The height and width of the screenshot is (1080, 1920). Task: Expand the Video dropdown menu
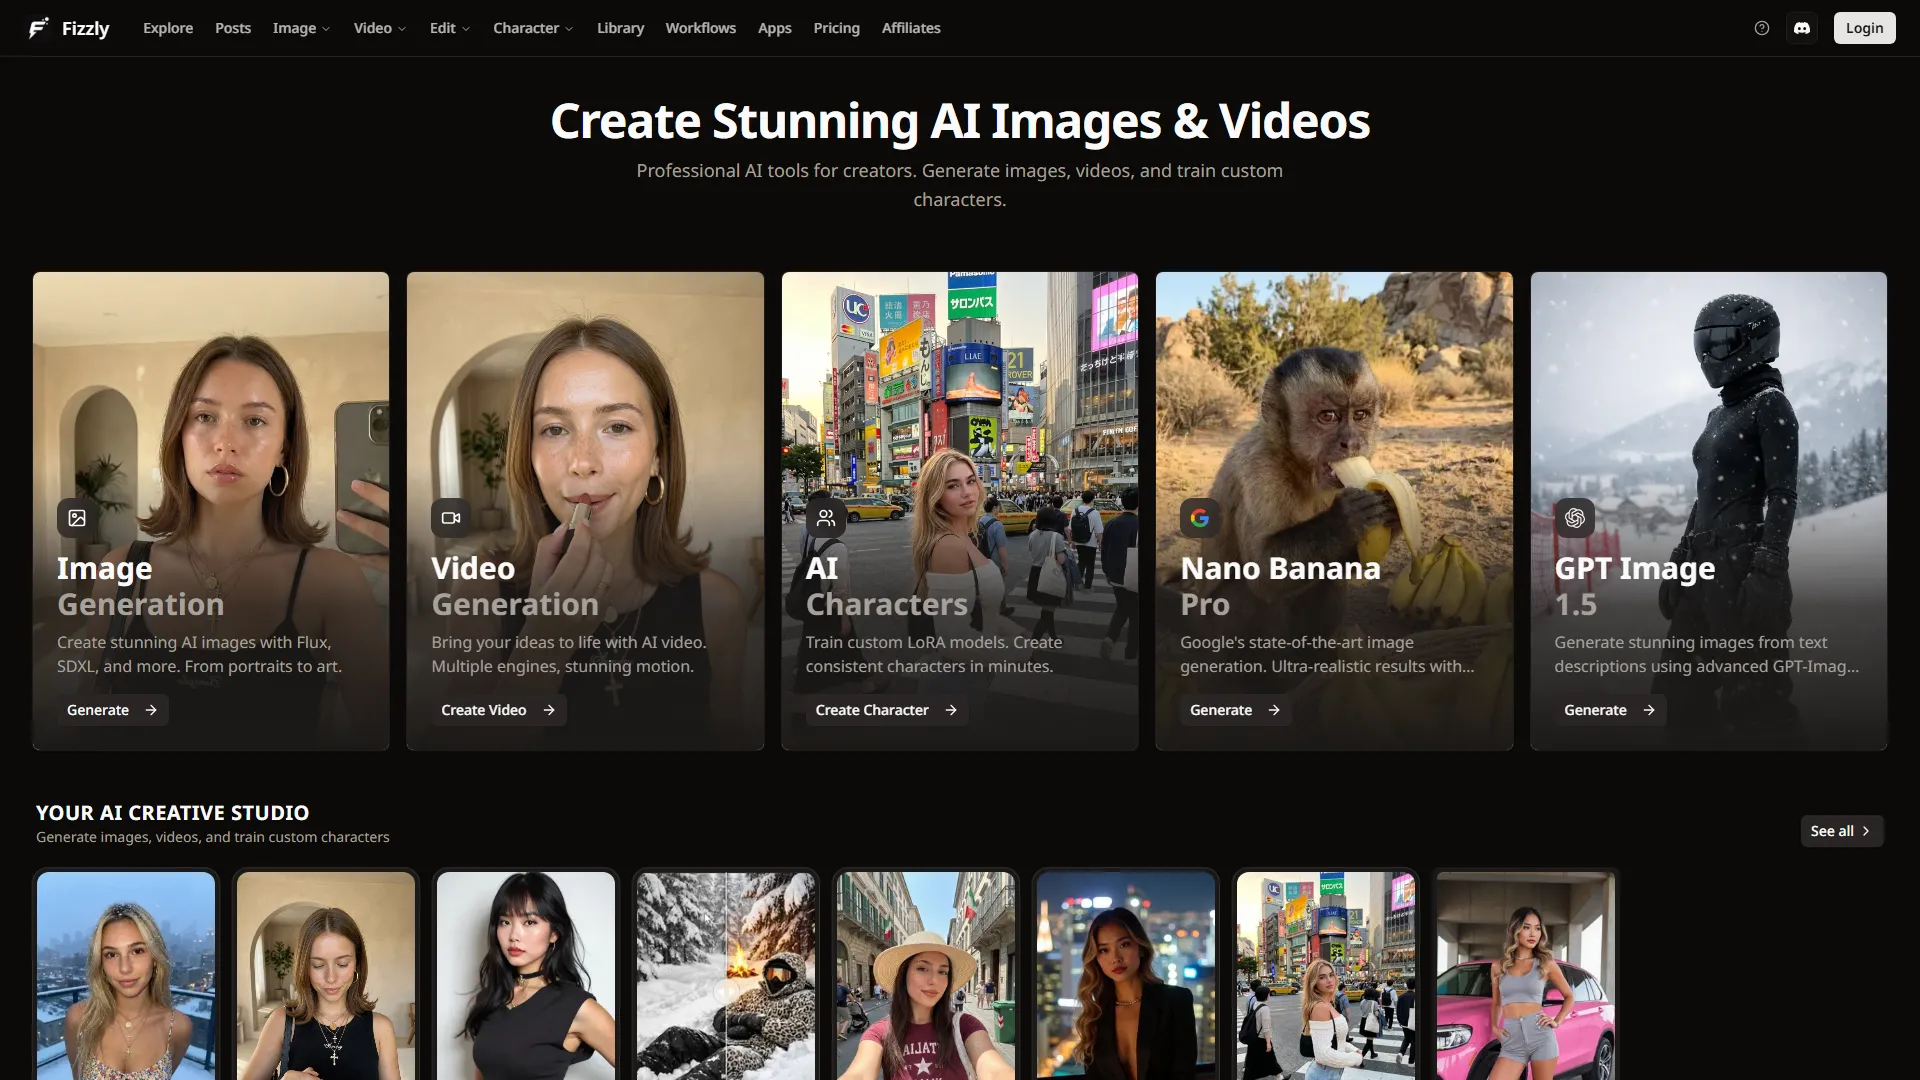click(379, 28)
